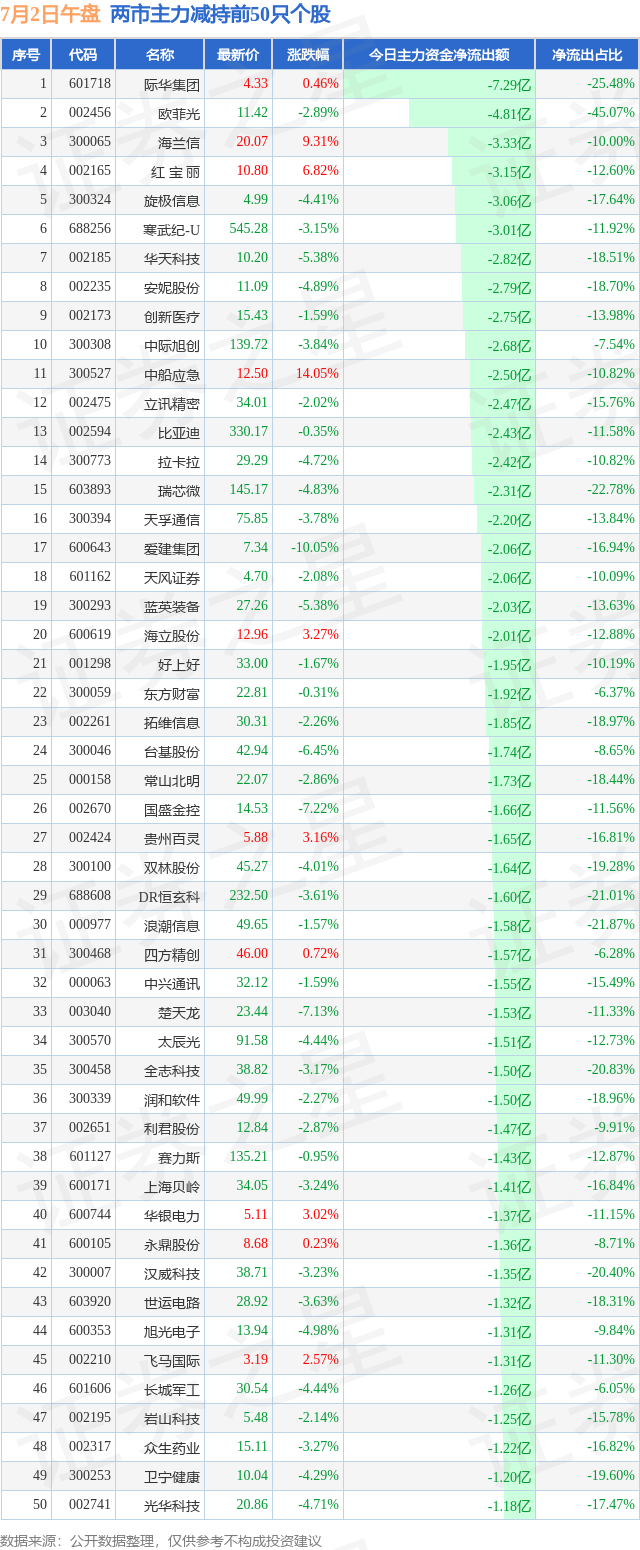Click stock name 贵州百灵

(172, 839)
